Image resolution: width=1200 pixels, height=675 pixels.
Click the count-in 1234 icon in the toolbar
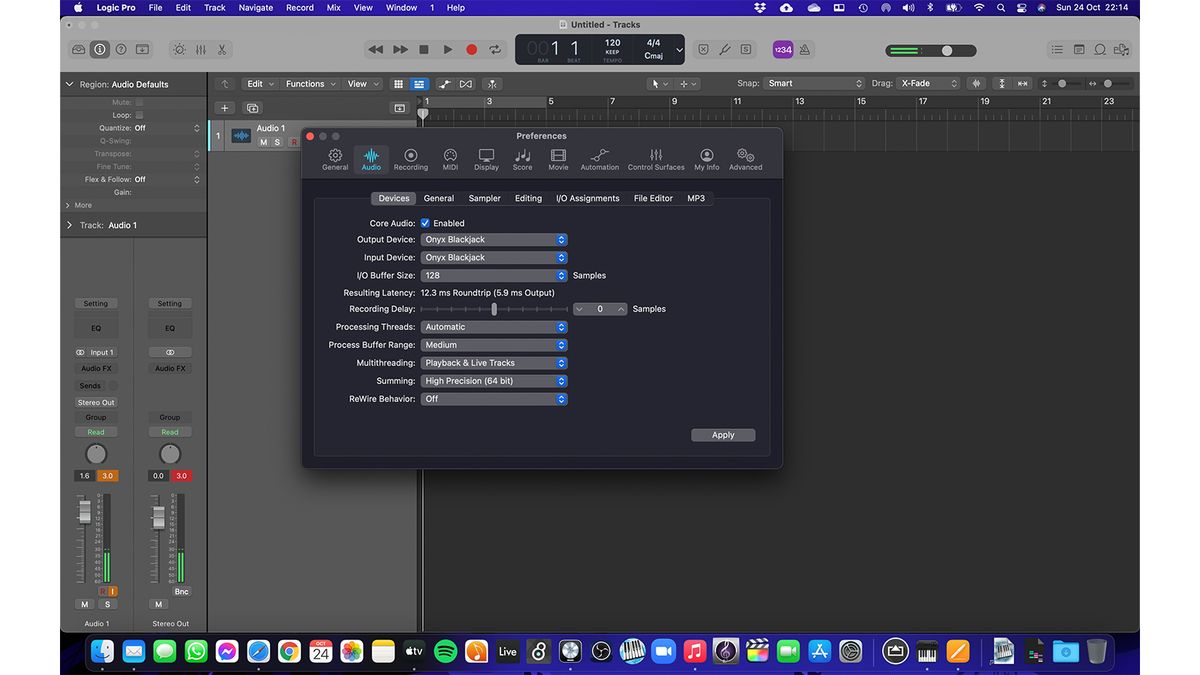[783, 49]
